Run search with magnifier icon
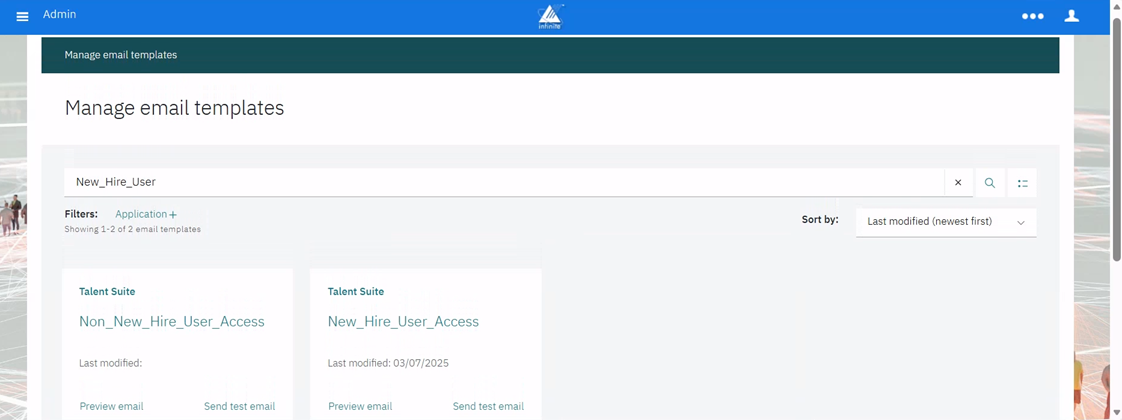The width and height of the screenshot is (1122, 420). tap(990, 183)
